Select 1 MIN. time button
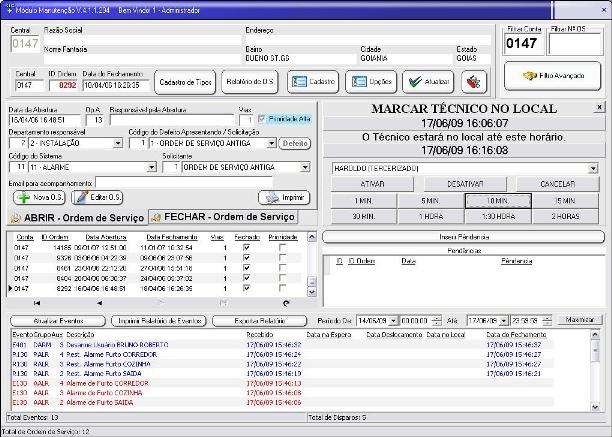 (x=364, y=201)
